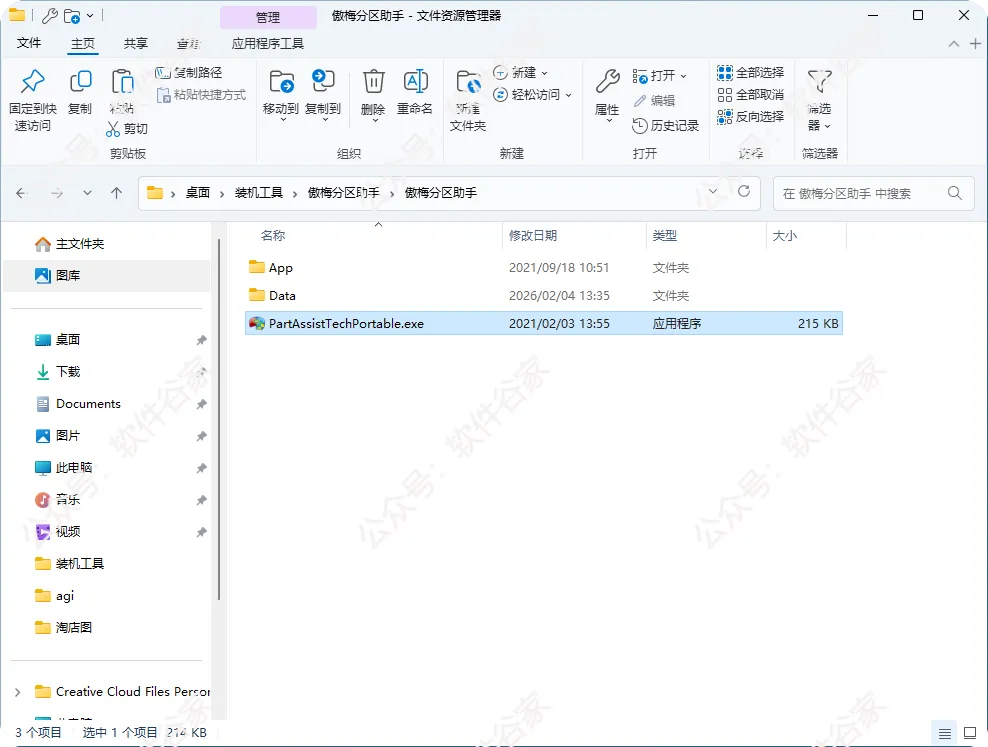Click the Manage contextual tab
Screen dimensions: 988x747
268,17
